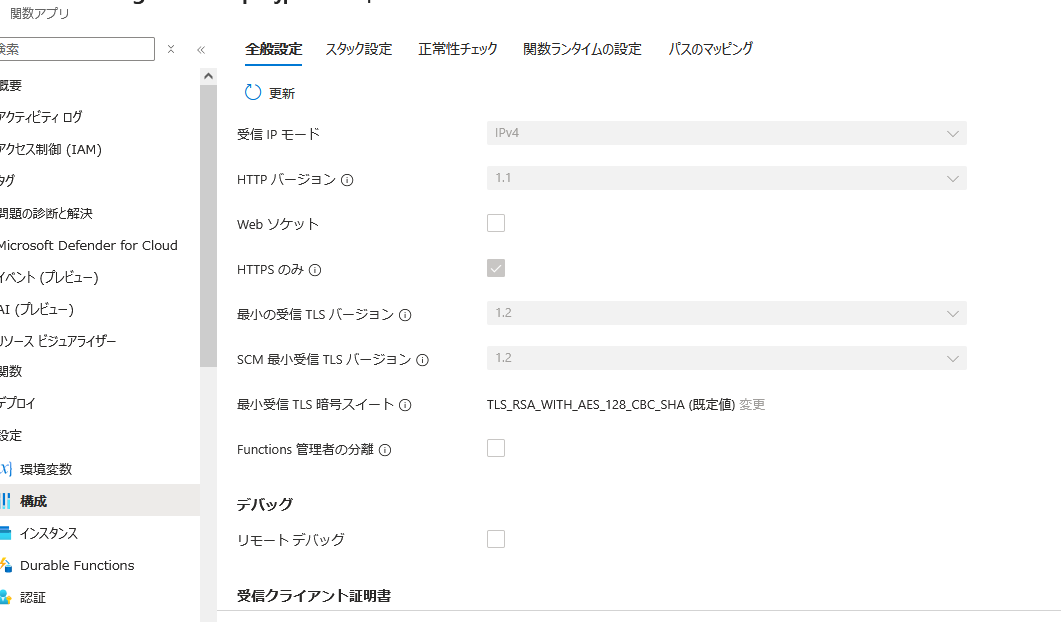This screenshot has width=1061, height=622.
Task: Click the sidebar search input field
Action: pyautogui.click(x=76, y=49)
